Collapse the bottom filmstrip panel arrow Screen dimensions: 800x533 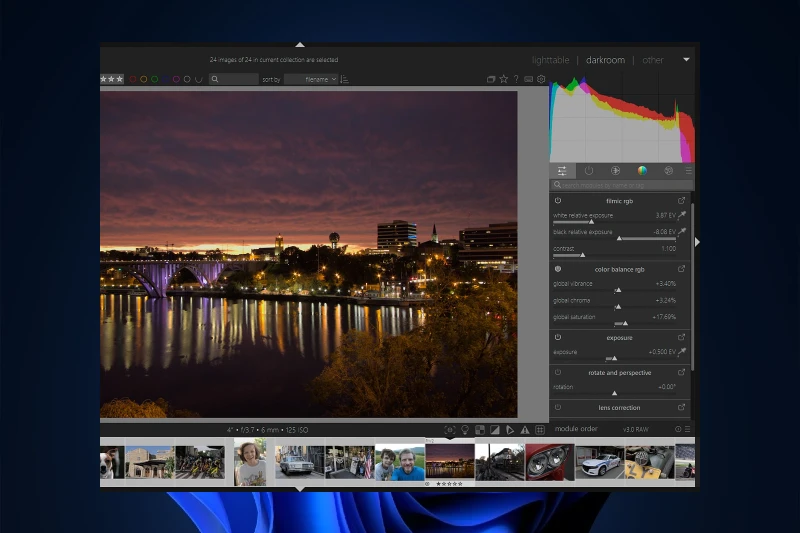tap(300, 489)
